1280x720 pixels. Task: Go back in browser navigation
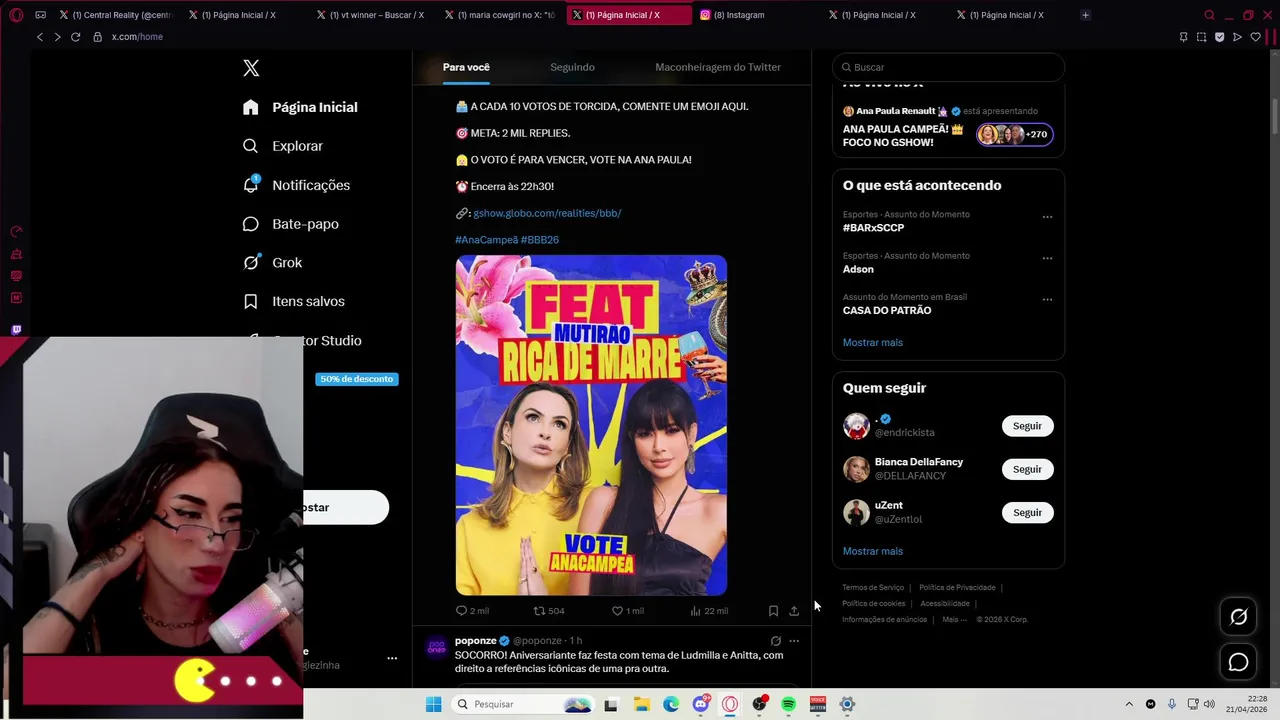[x=40, y=37]
